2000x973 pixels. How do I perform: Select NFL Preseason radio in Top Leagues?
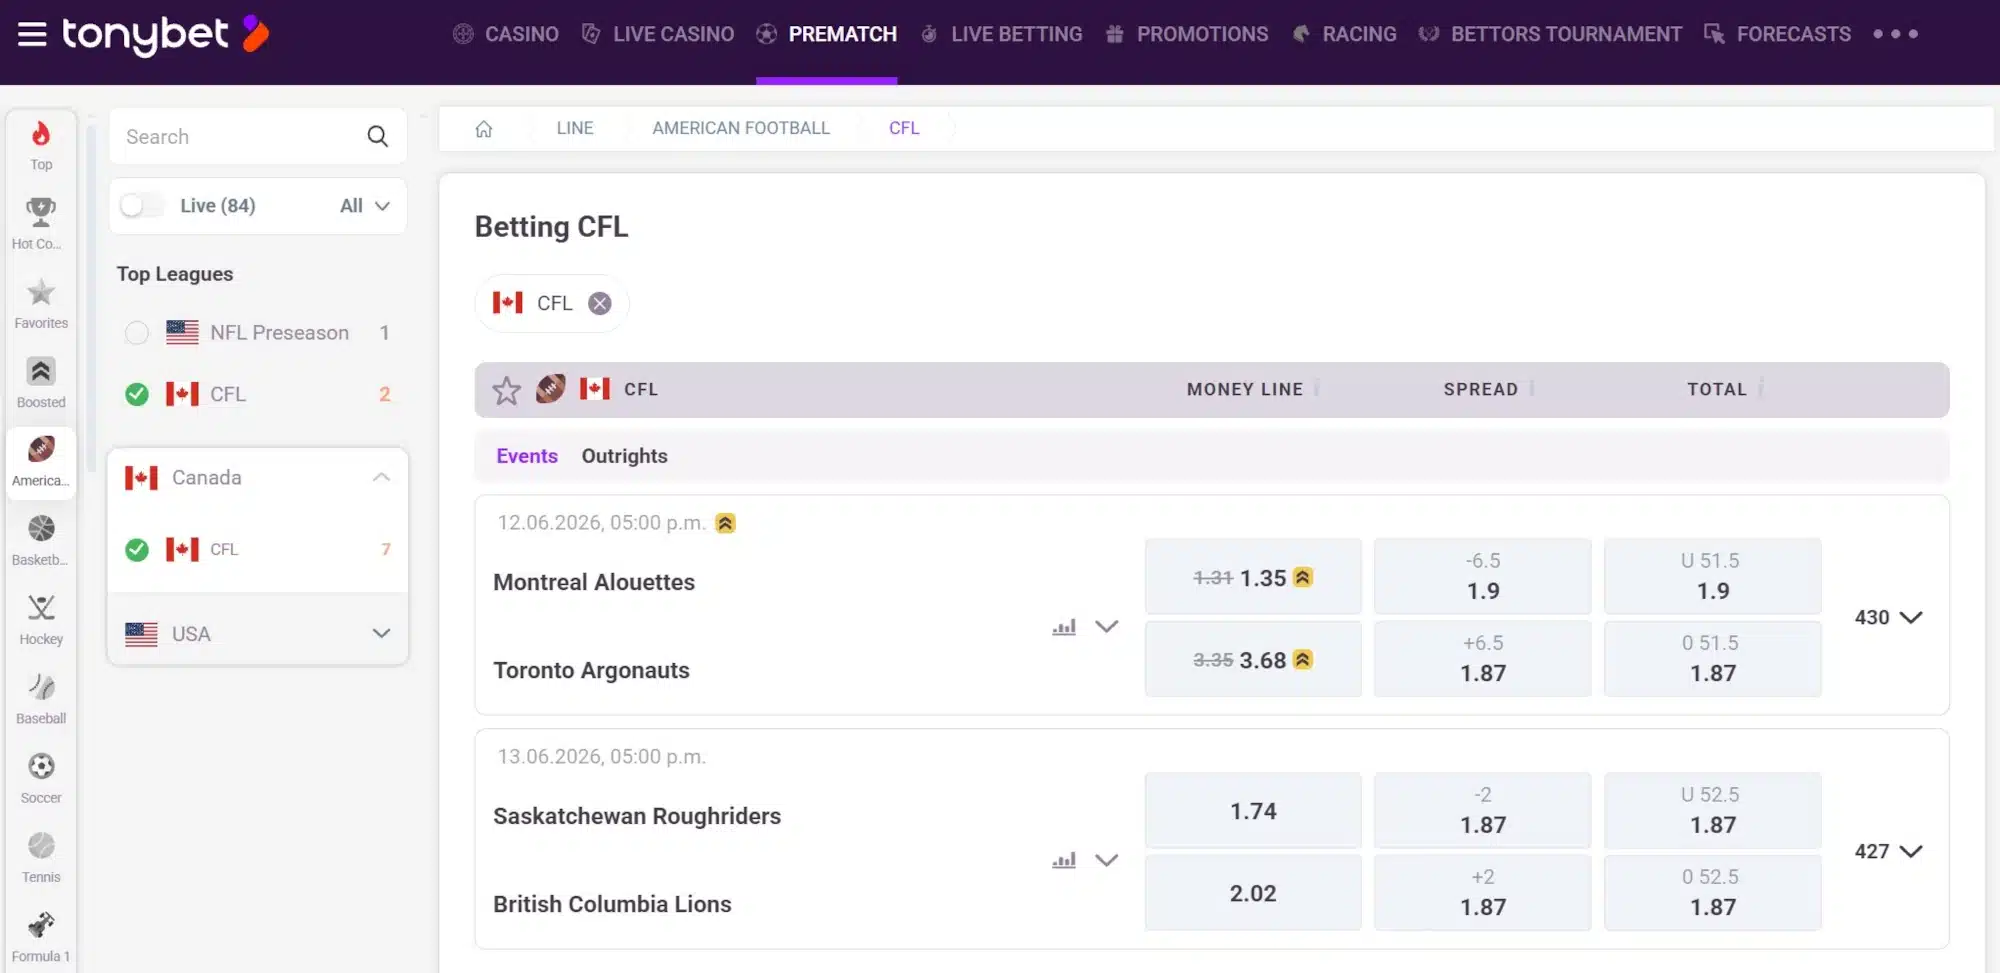pyautogui.click(x=137, y=333)
